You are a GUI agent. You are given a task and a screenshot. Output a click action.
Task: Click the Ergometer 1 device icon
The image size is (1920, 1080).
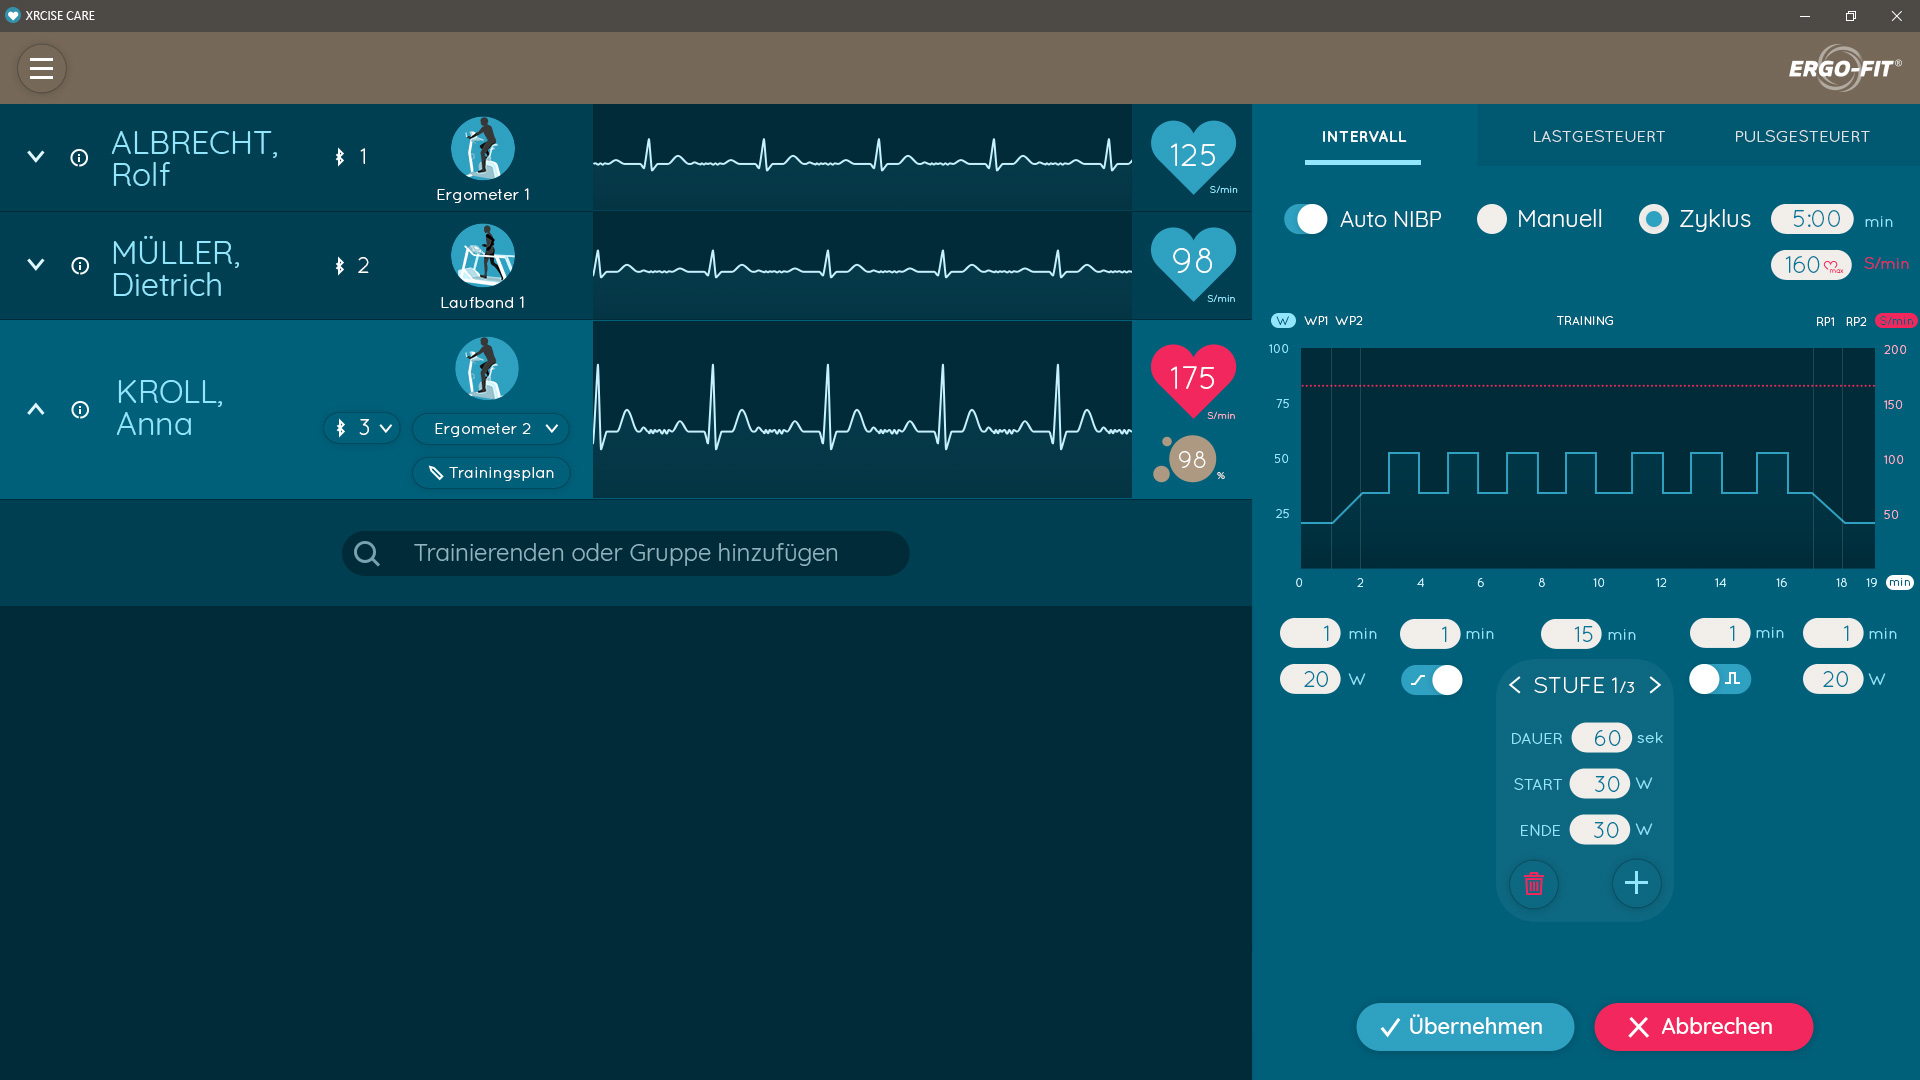(x=483, y=149)
